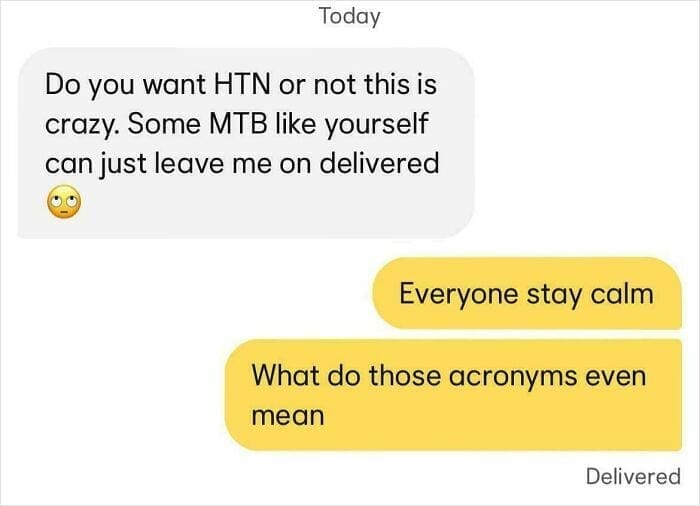The width and height of the screenshot is (700, 506).
Task: Click the eye-roll emoji in the gray message
Action: [64, 201]
